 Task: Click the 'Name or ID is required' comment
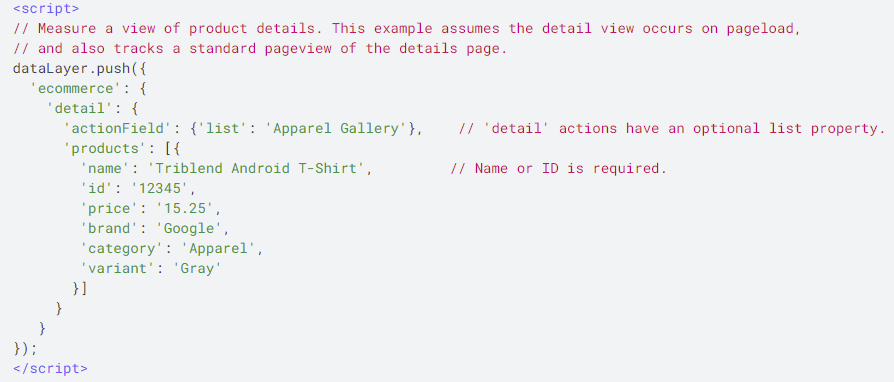pyautogui.click(x=558, y=169)
